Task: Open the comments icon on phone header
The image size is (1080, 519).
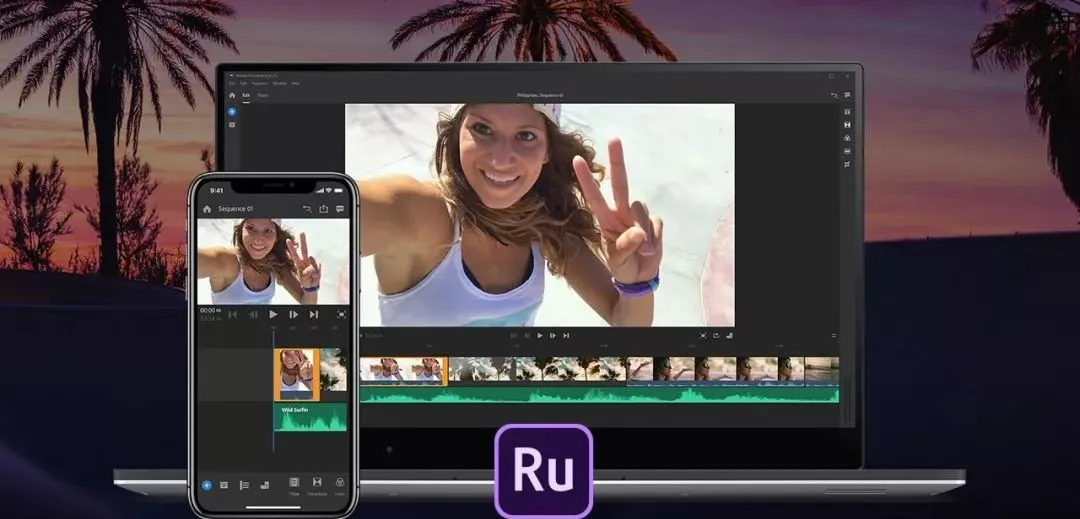Action: (x=340, y=209)
